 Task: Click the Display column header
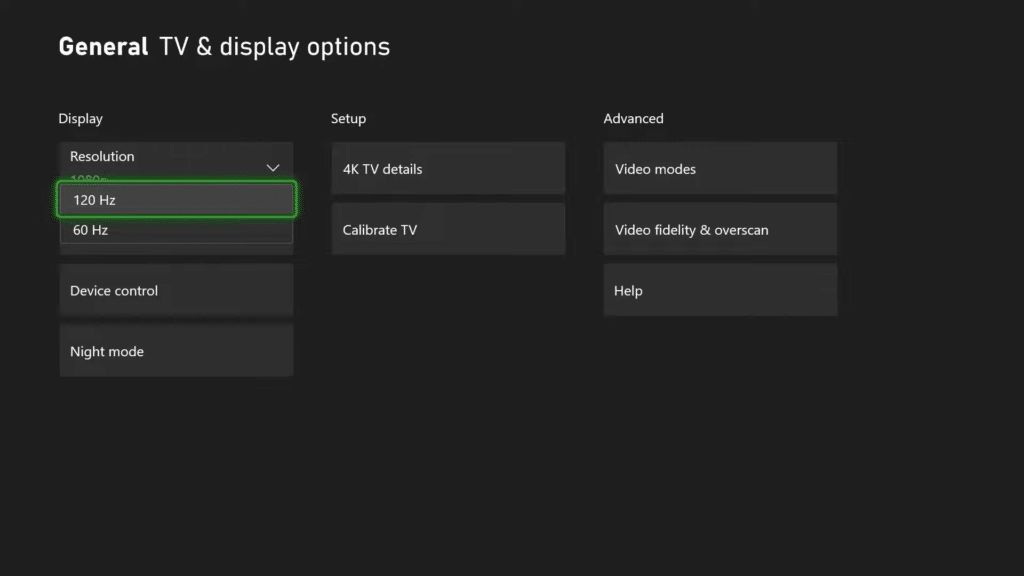pyautogui.click(x=80, y=118)
